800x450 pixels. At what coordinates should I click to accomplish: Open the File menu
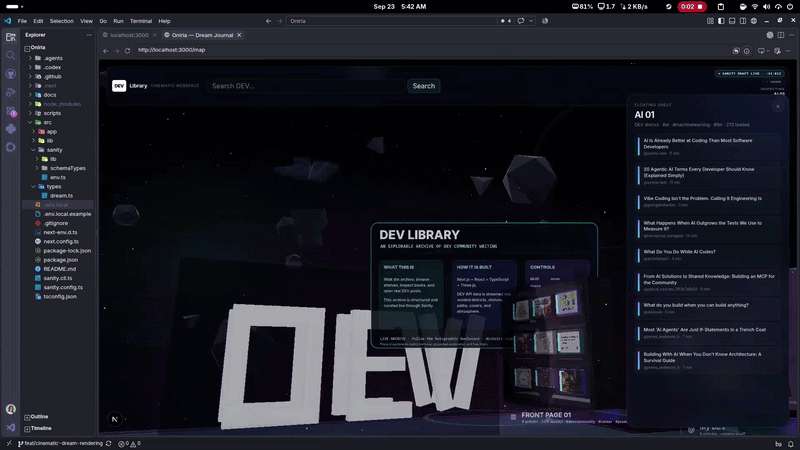coord(22,21)
